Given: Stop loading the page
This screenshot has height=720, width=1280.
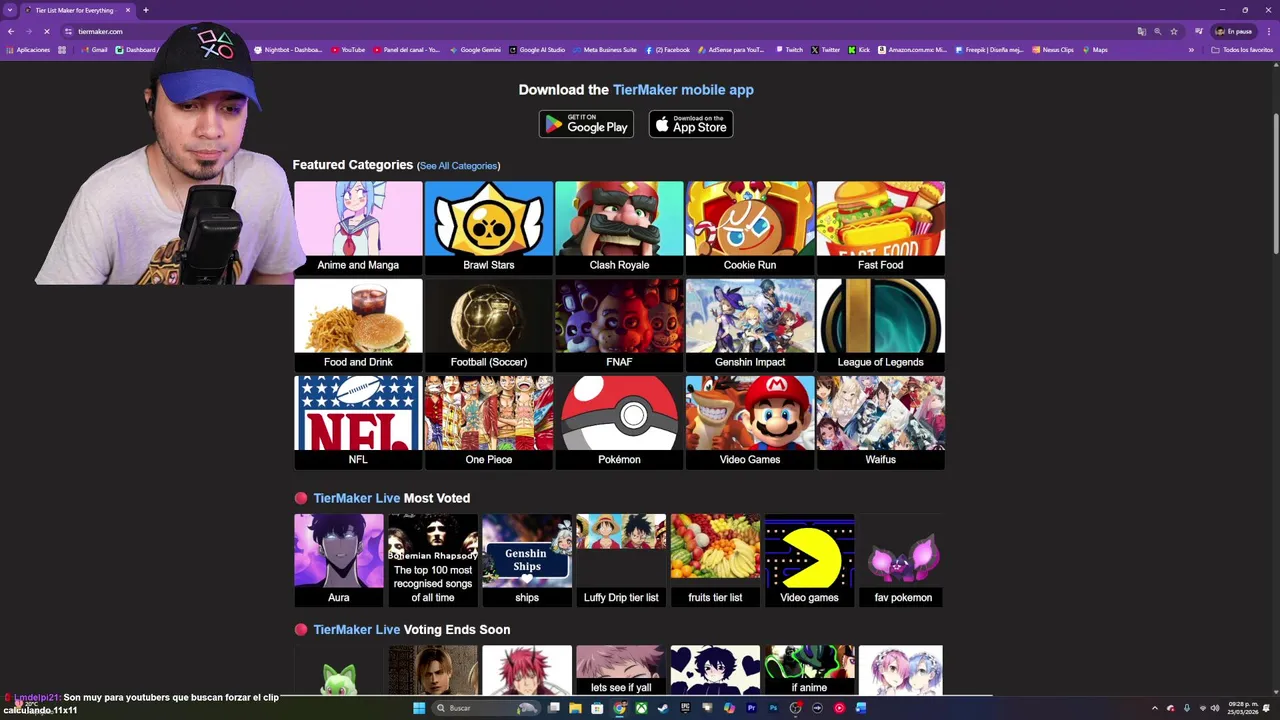Looking at the screenshot, I should [47, 31].
